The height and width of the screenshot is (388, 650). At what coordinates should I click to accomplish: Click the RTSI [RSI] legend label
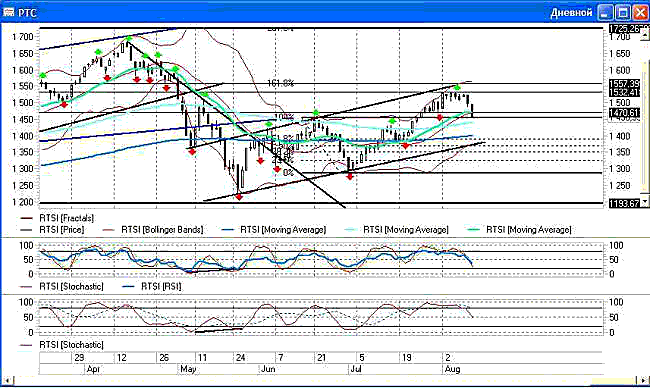161,286
